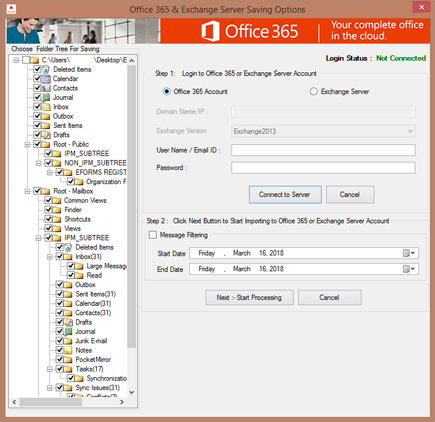Click the folder icon beside Sent Items(31)
This screenshot has height=422, width=435.
pyautogui.click(x=68, y=294)
